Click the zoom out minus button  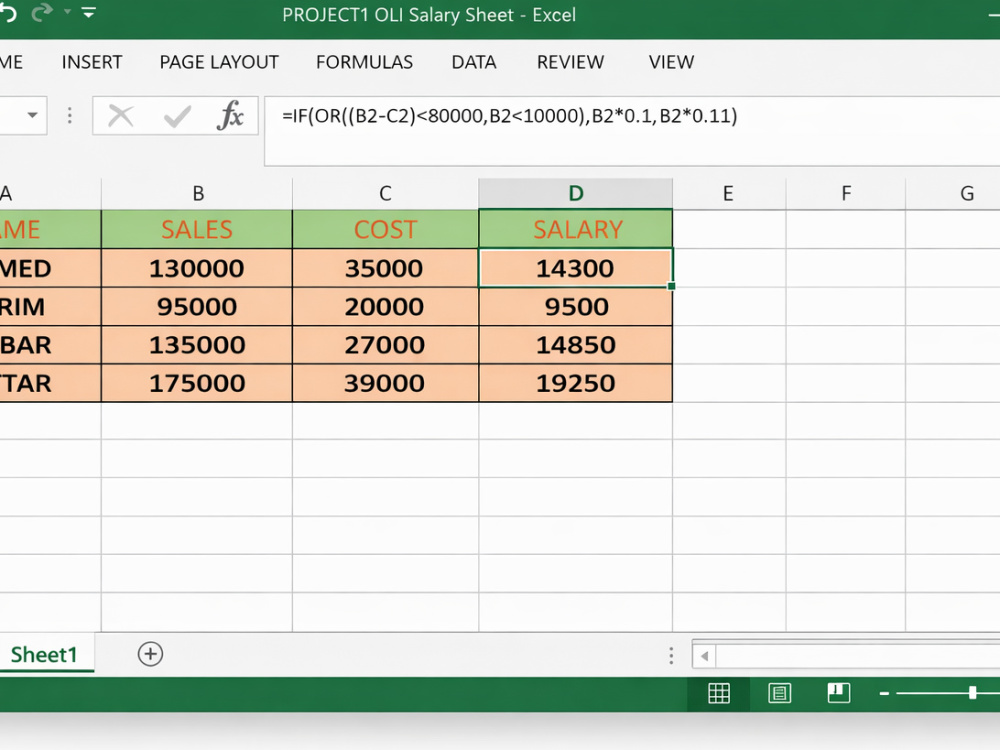[884, 693]
